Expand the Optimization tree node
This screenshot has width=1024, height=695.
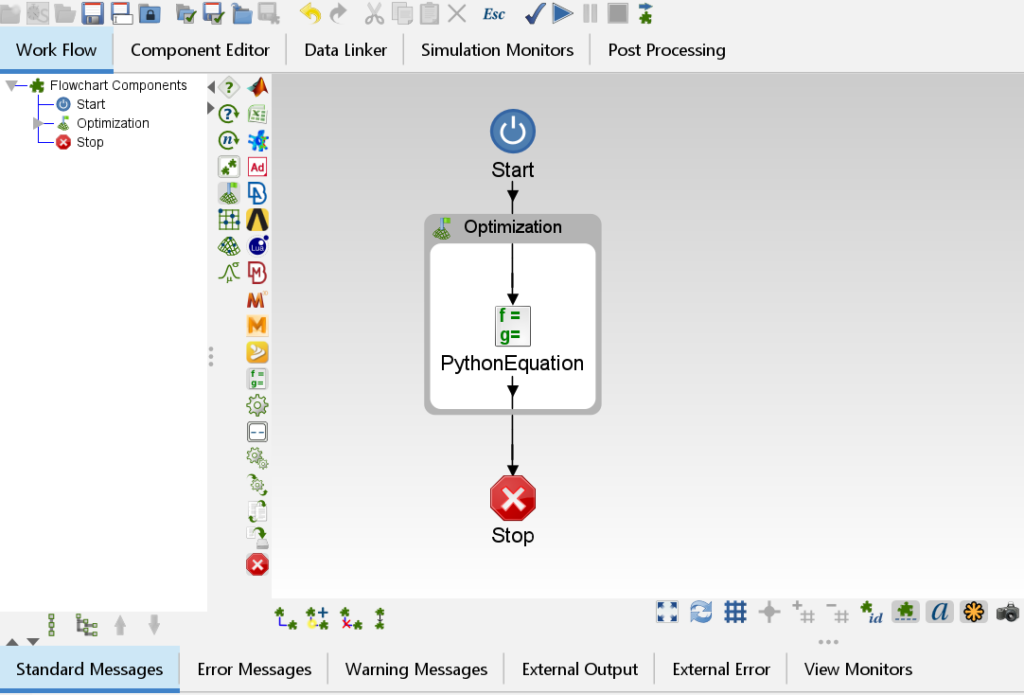point(39,123)
